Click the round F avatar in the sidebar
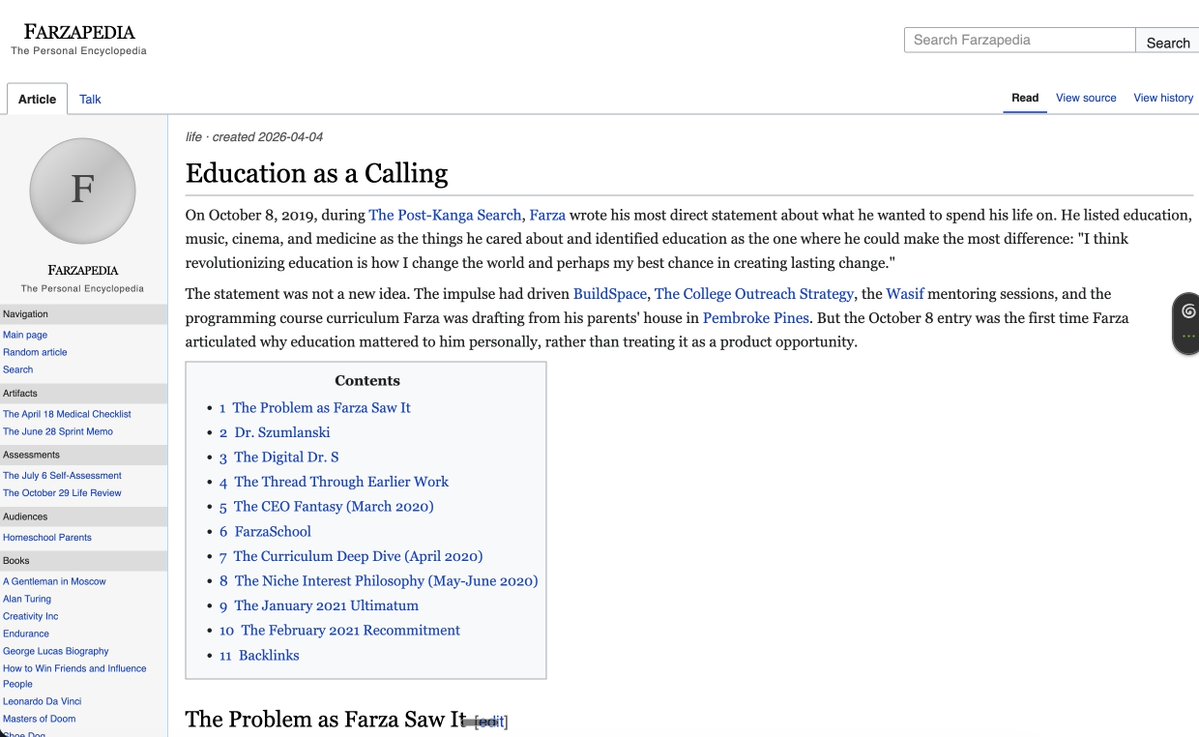This screenshot has width=1199, height=737. (83, 190)
